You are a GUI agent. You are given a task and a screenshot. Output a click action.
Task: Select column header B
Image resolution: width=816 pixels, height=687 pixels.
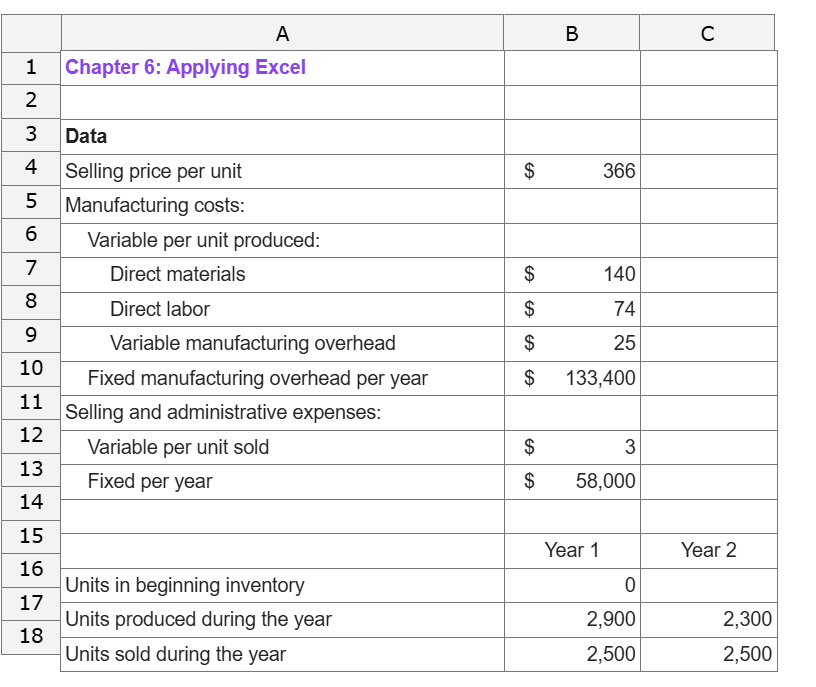570,31
